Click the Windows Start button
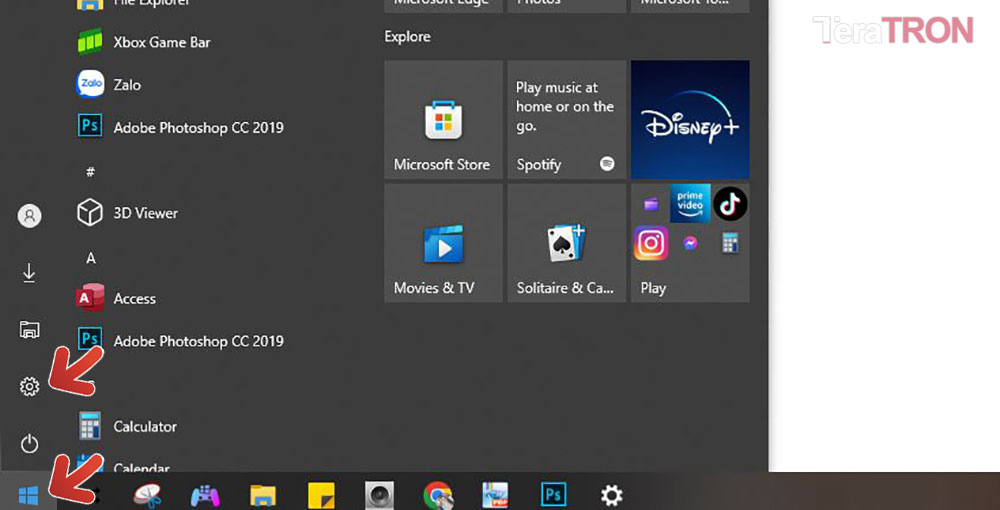The width and height of the screenshot is (1000, 510). pos(28,495)
